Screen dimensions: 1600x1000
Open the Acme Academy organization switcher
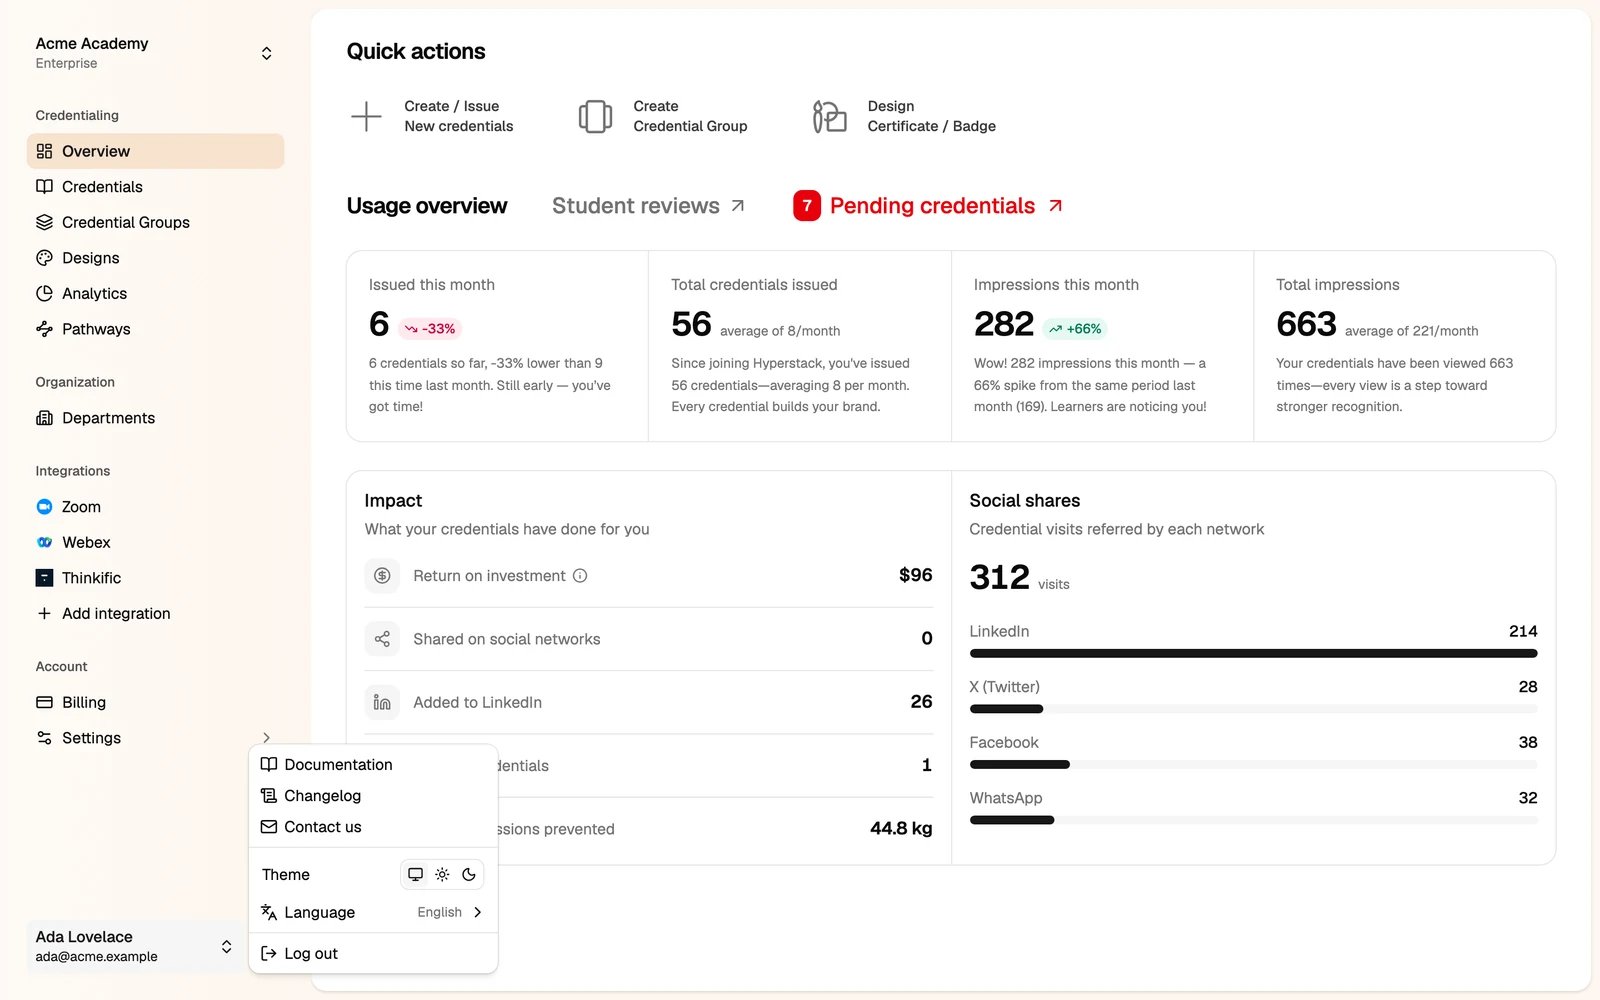click(155, 53)
